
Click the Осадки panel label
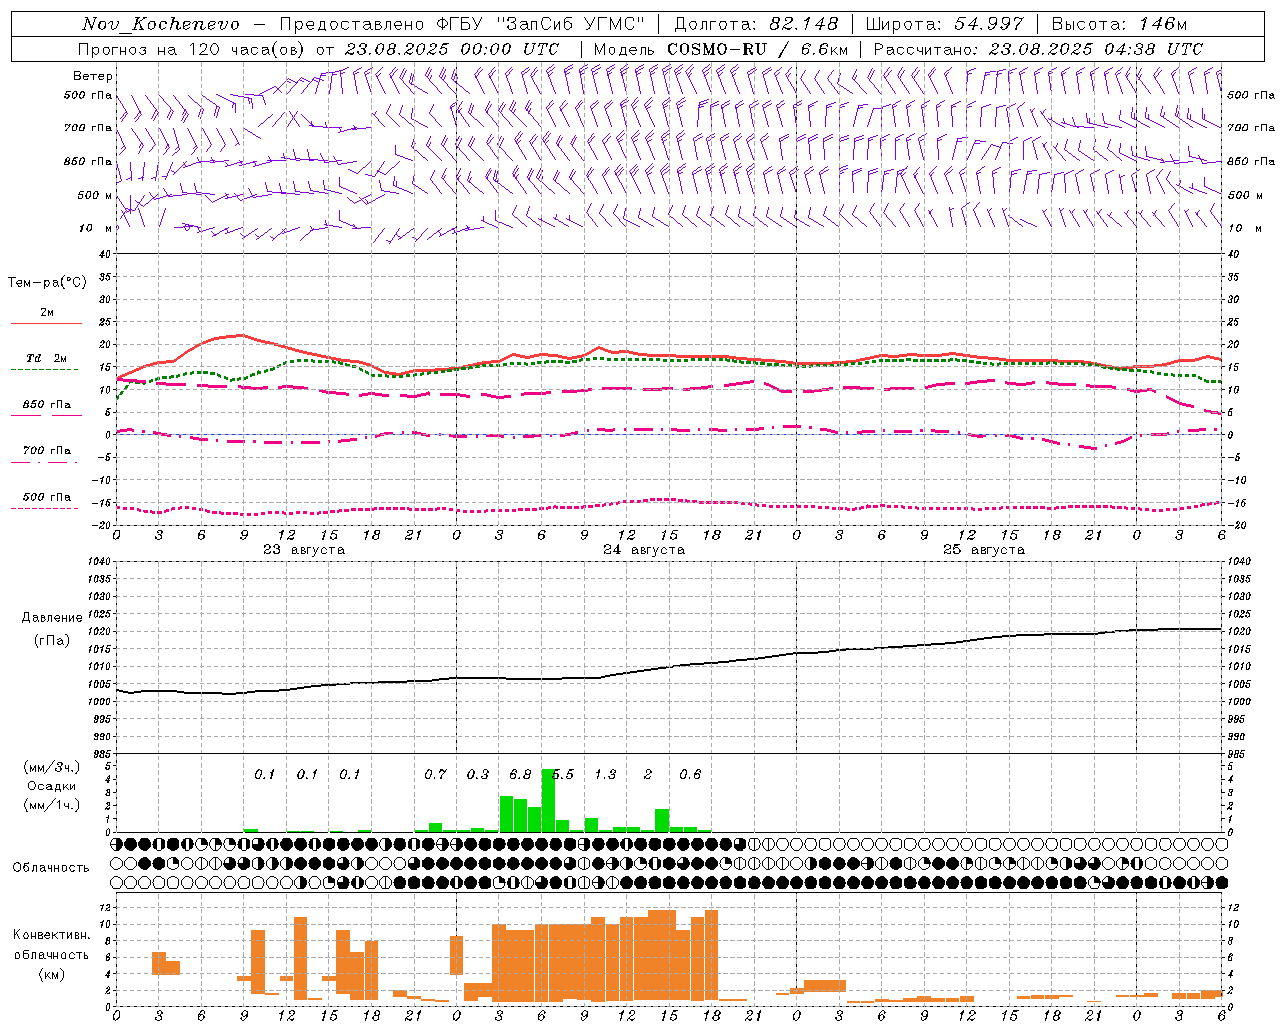click(x=52, y=786)
